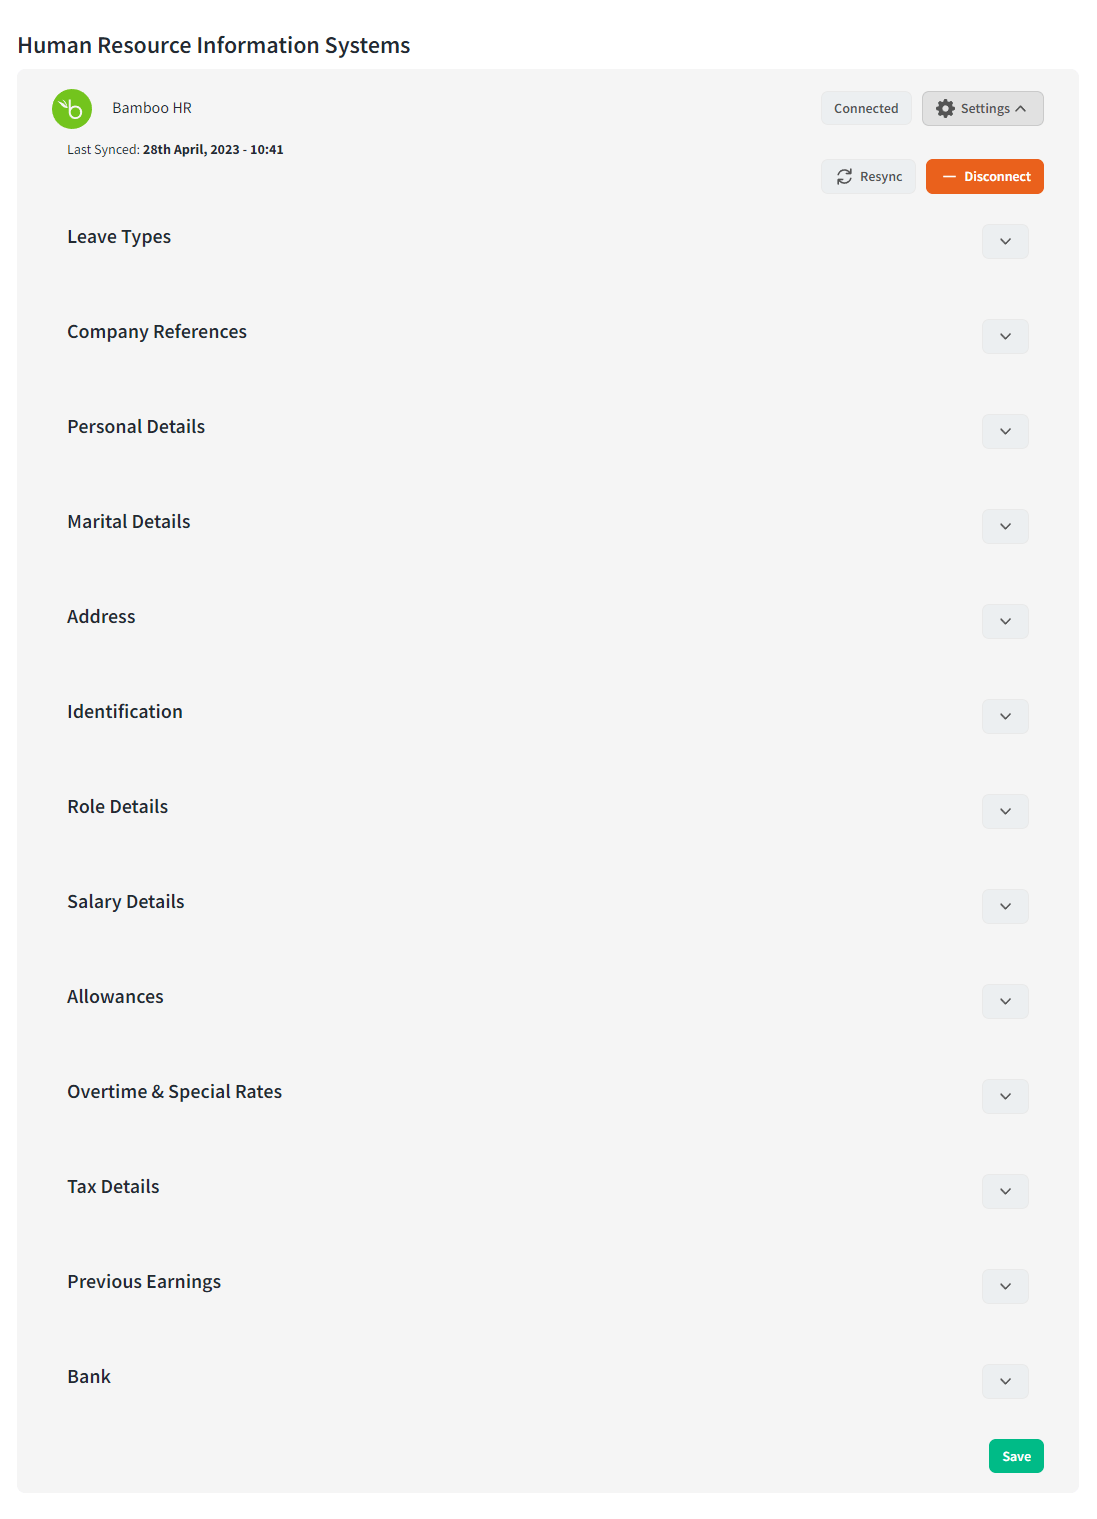Expand the Allowances section
Viewport: 1097px width, 1519px height.
click(x=1004, y=1001)
